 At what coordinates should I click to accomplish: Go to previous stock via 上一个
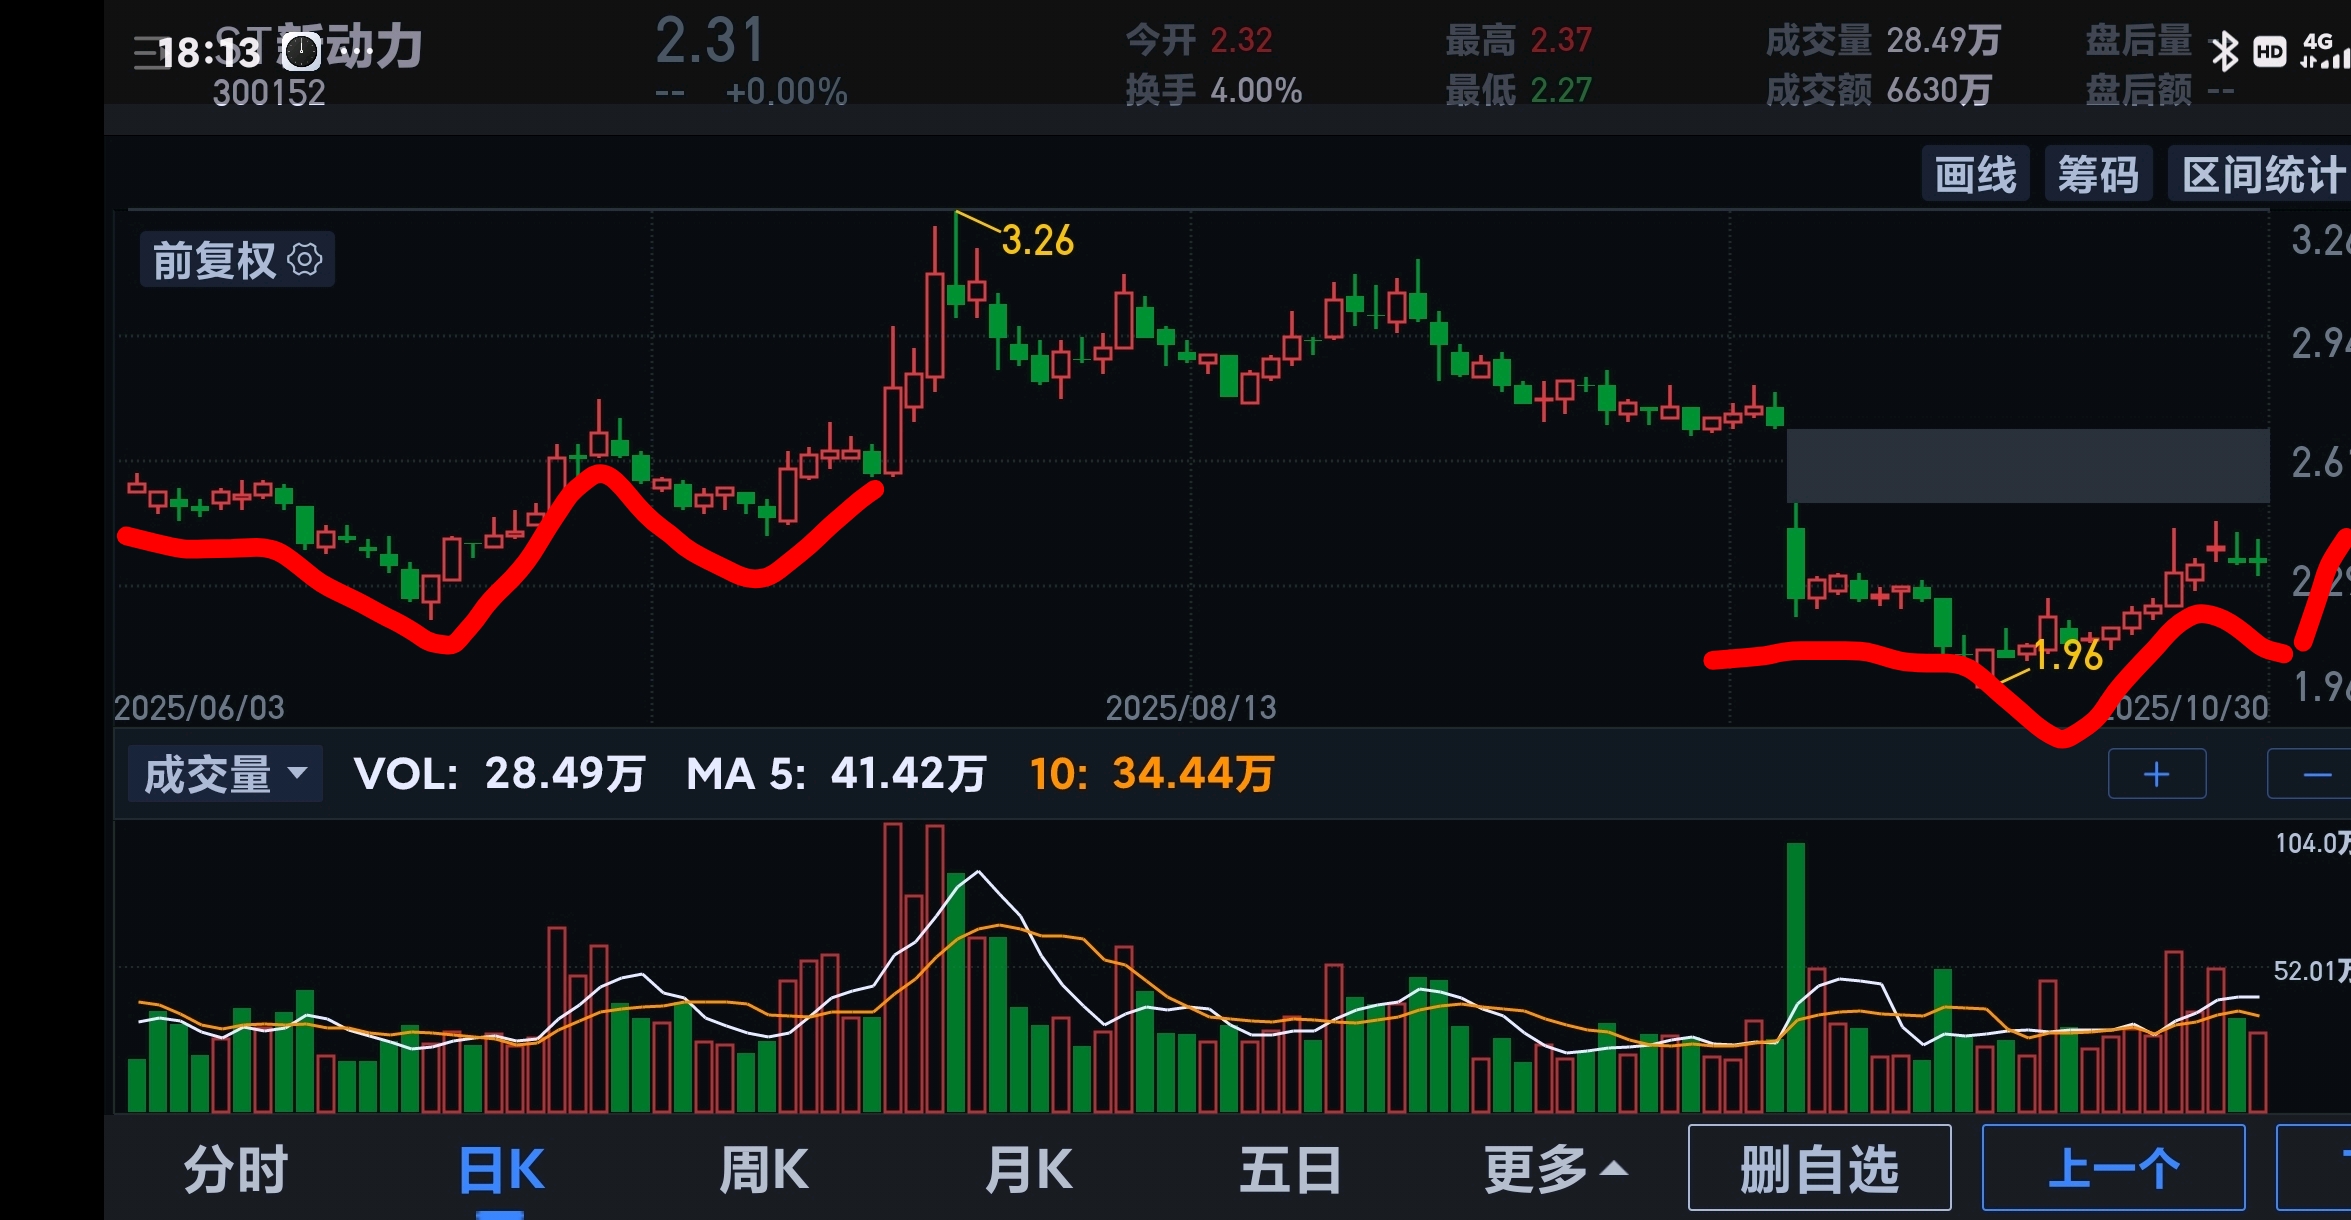(x=2113, y=1167)
